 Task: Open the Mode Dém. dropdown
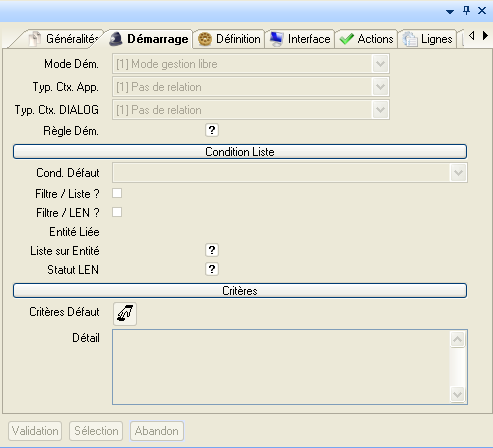pos(380,64)
